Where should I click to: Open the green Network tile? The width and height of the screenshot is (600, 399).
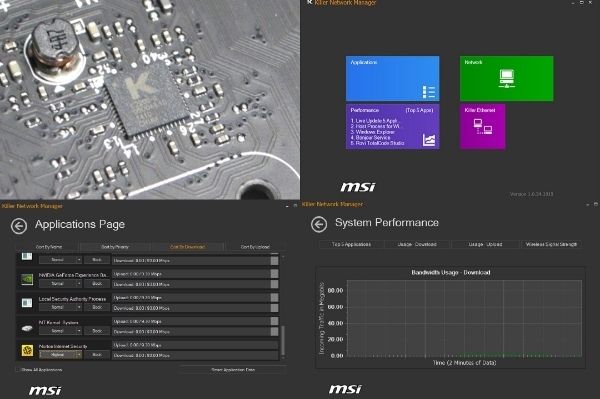(x=506, y=78)
